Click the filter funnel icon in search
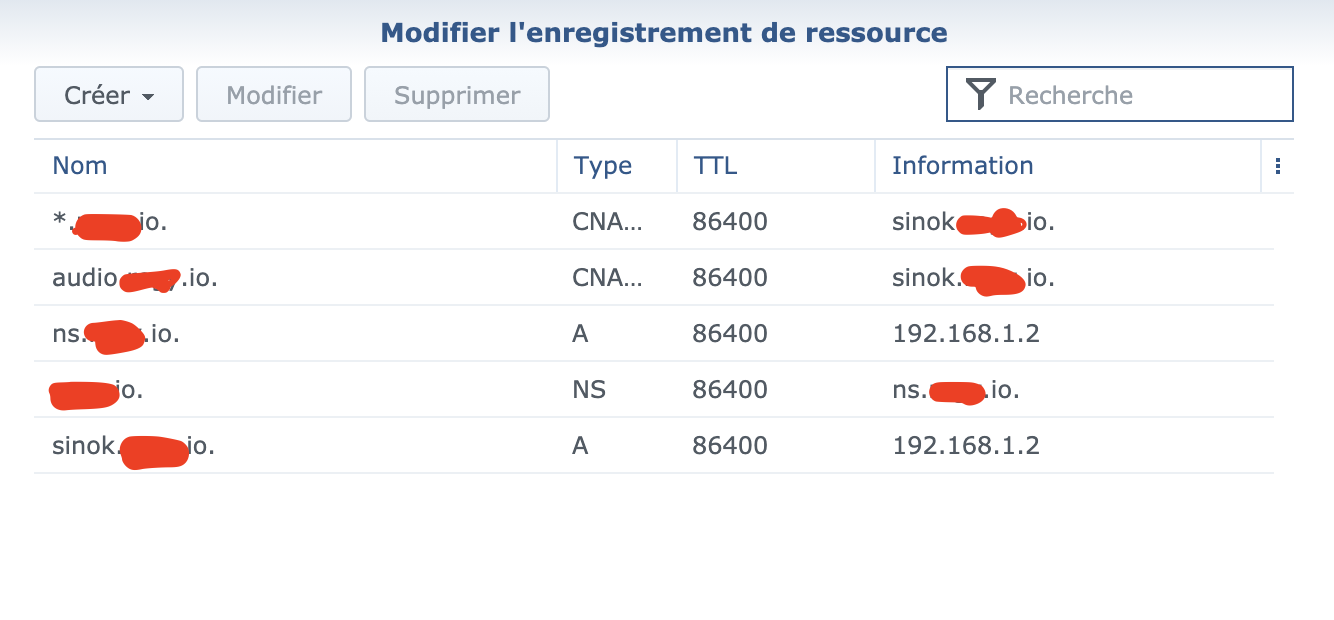The image size is (1334, 620). point(981,95)
